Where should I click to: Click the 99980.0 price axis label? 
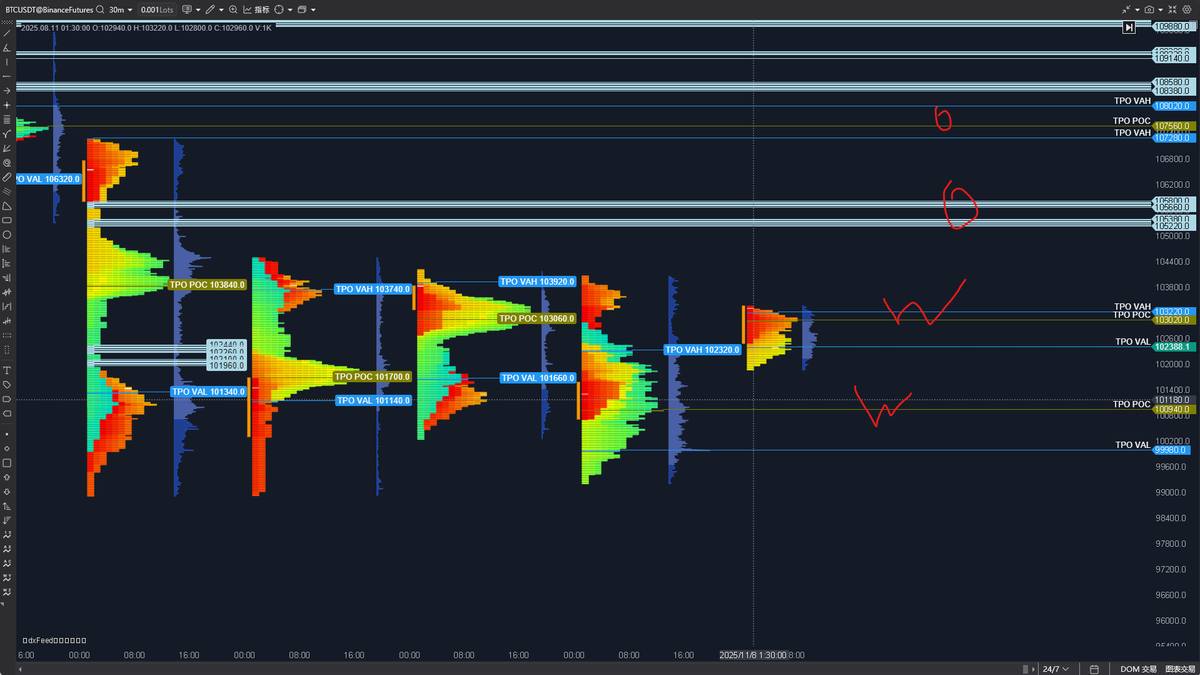click(x=1172, y=450)
